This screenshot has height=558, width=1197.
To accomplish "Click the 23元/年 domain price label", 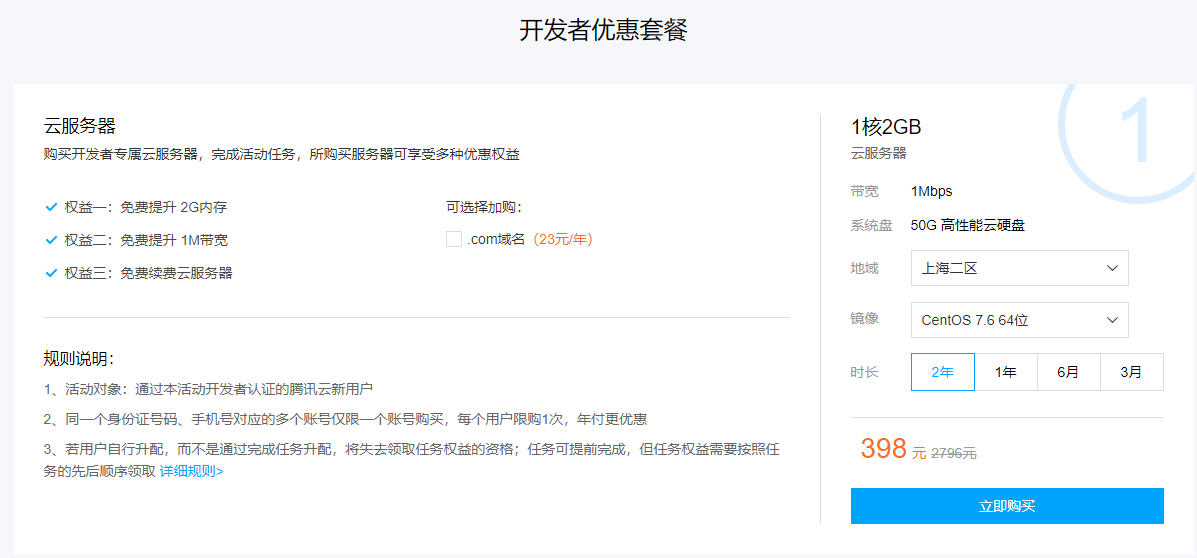I will click(x=563, y=239).
